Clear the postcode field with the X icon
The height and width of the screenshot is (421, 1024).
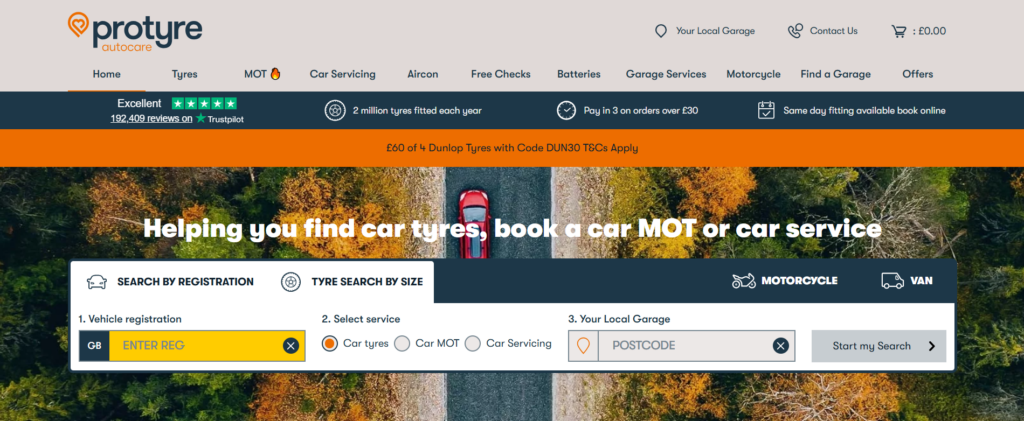pos(780,346)
